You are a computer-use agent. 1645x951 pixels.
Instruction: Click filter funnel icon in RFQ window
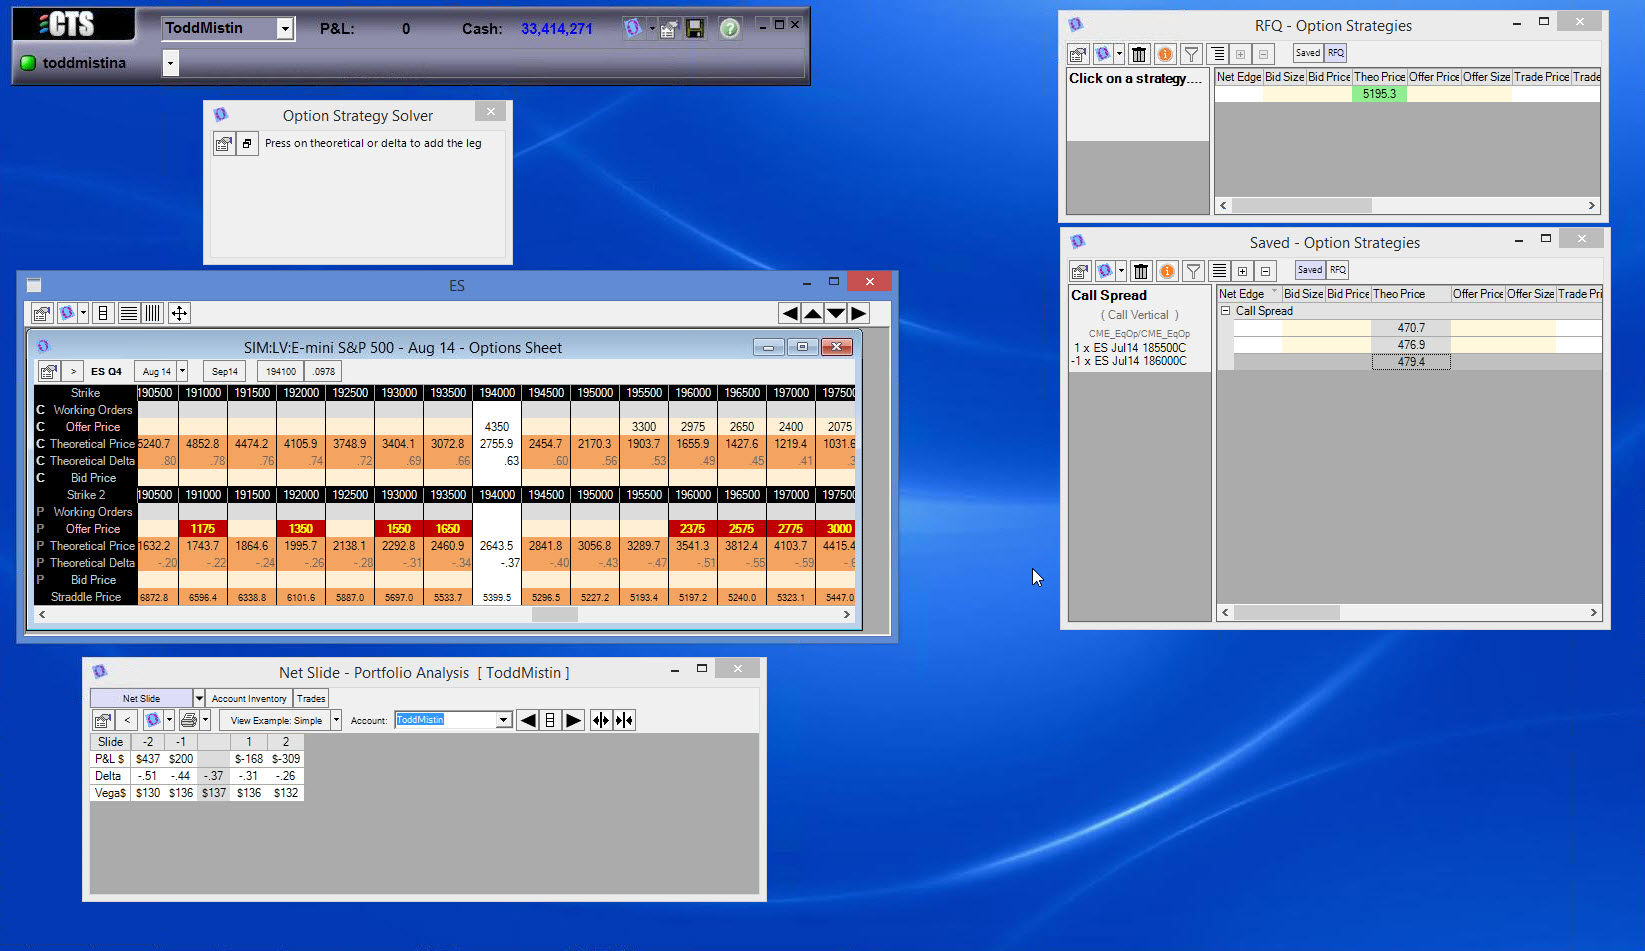1191,54
